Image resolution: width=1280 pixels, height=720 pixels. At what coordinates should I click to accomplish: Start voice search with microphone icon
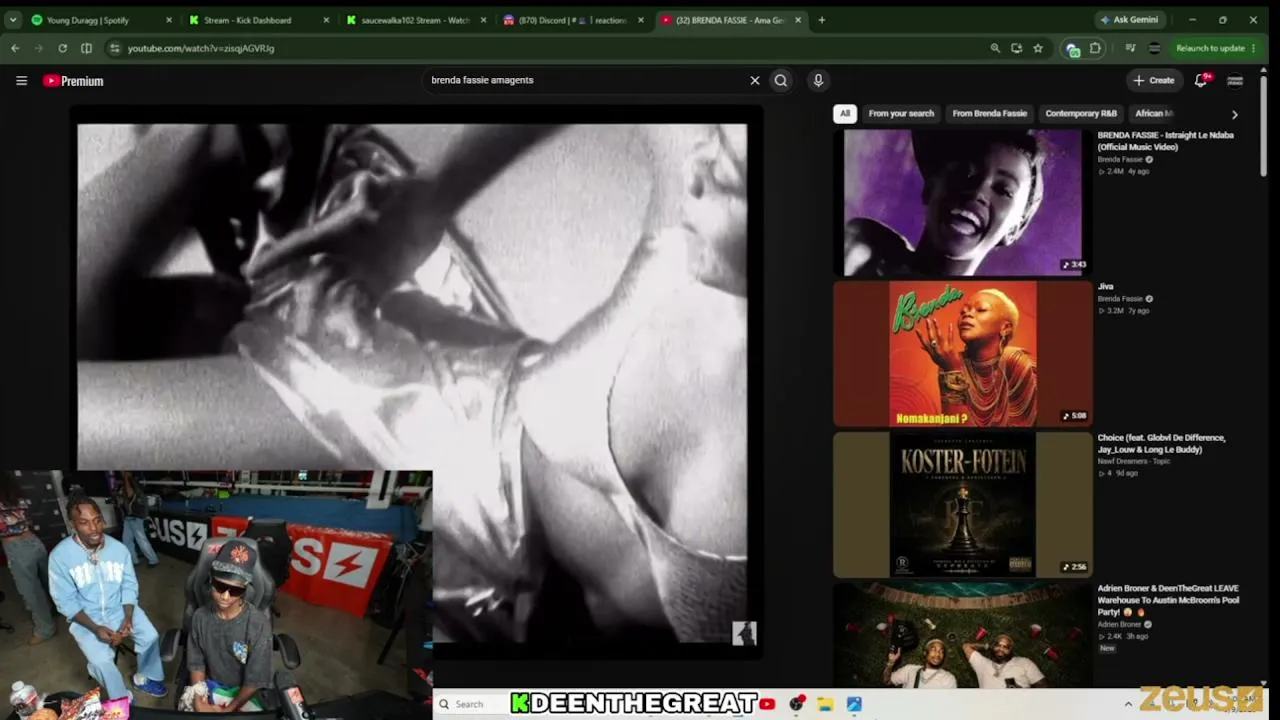coord(818,80)
